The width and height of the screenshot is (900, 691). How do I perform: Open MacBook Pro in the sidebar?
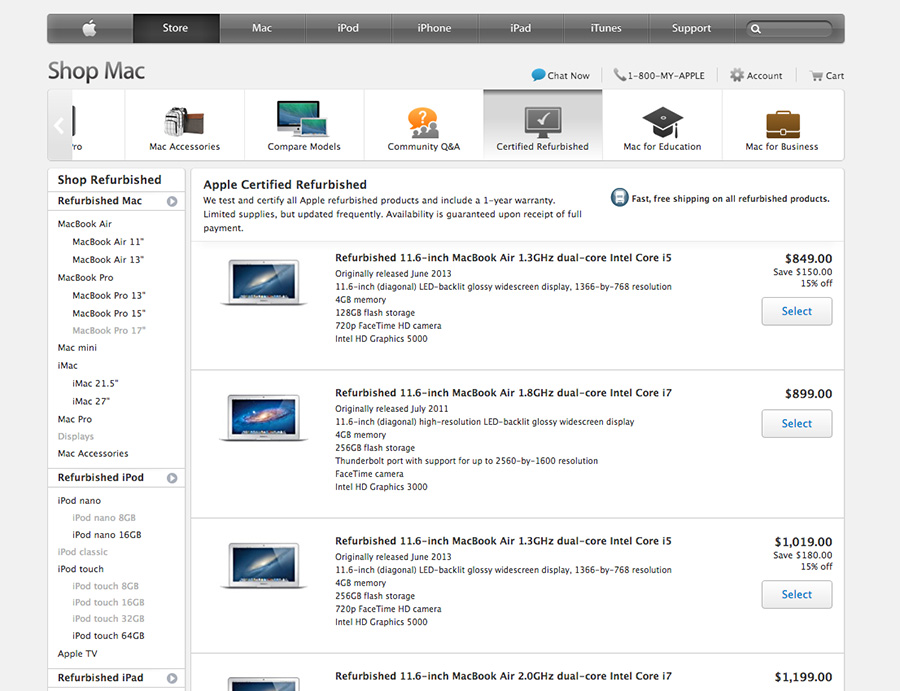[x=86, y=277]
